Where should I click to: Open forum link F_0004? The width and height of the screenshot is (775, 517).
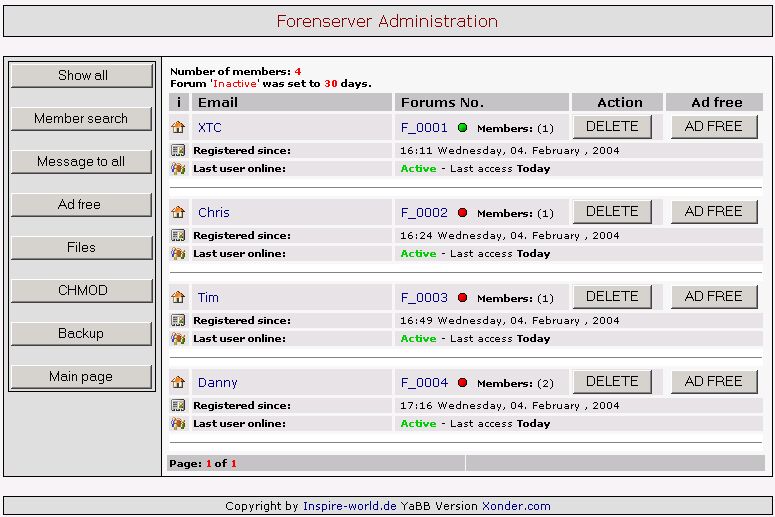[x=424, y=383]
